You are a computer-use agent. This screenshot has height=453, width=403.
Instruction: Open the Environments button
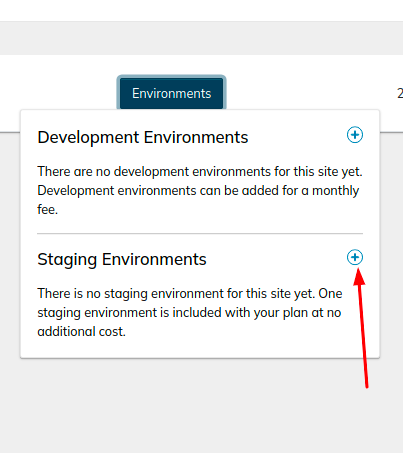171,93
